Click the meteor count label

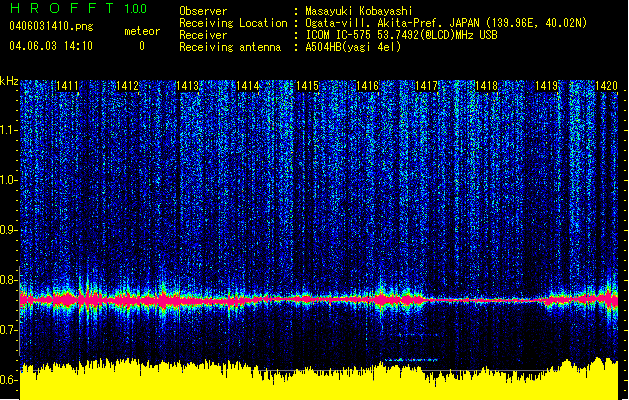pos(142,31)
